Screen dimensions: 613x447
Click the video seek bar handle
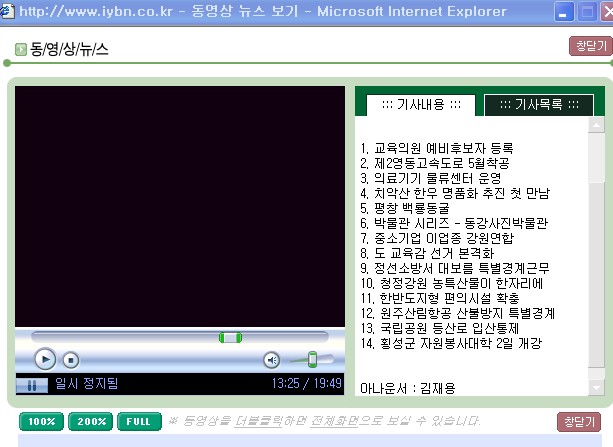click(x=230, y=338)
